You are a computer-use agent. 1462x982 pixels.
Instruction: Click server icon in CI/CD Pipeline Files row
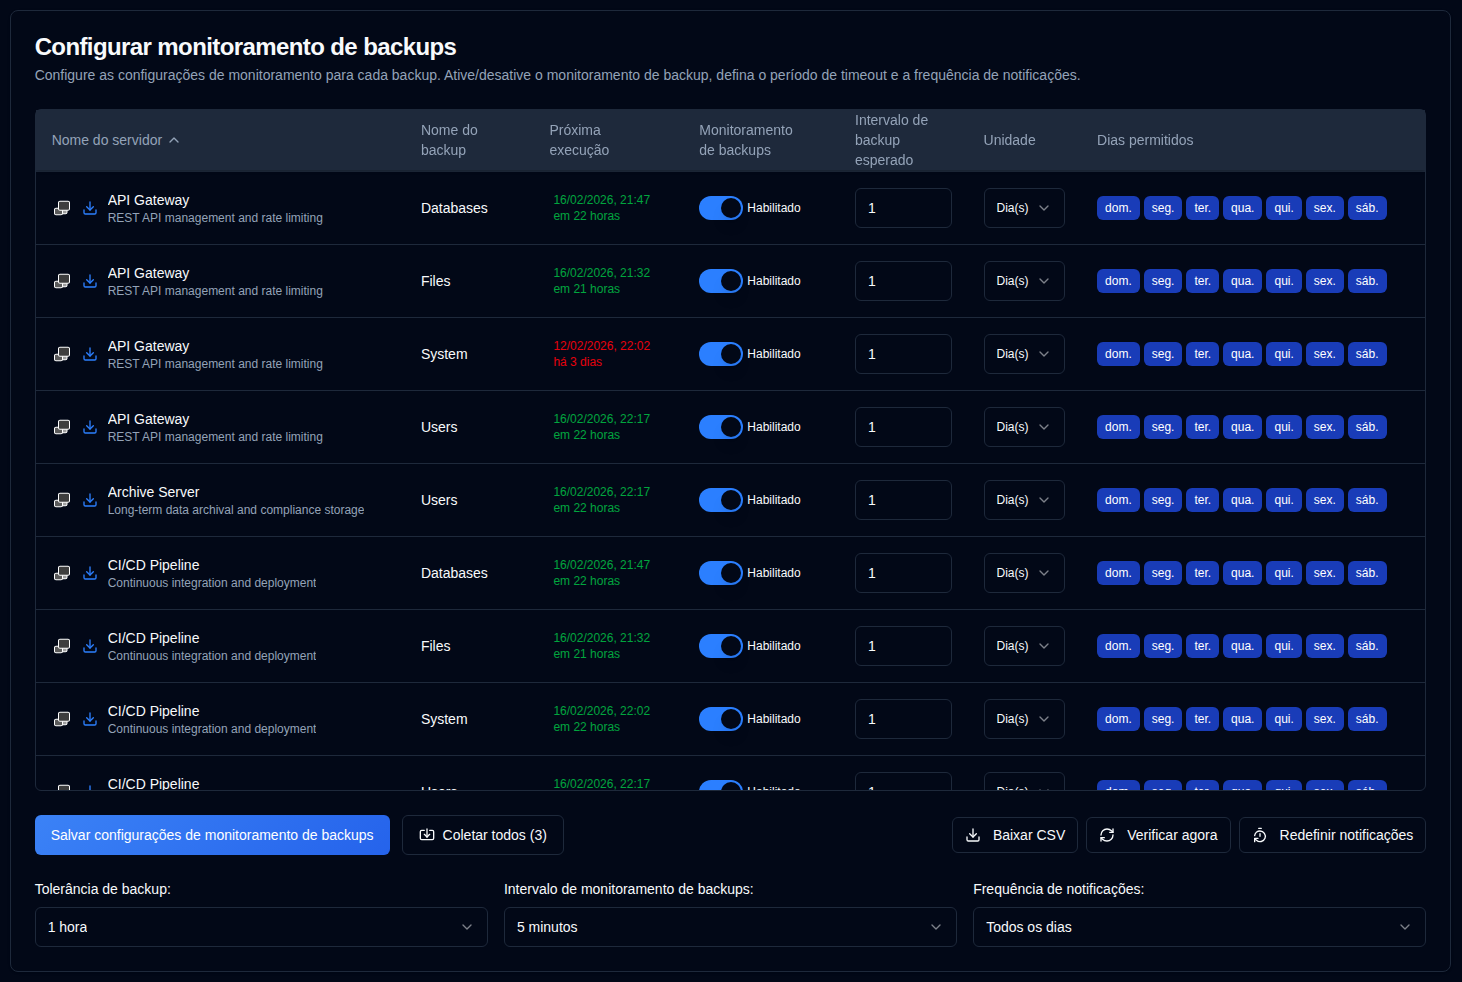pos(62,646)
